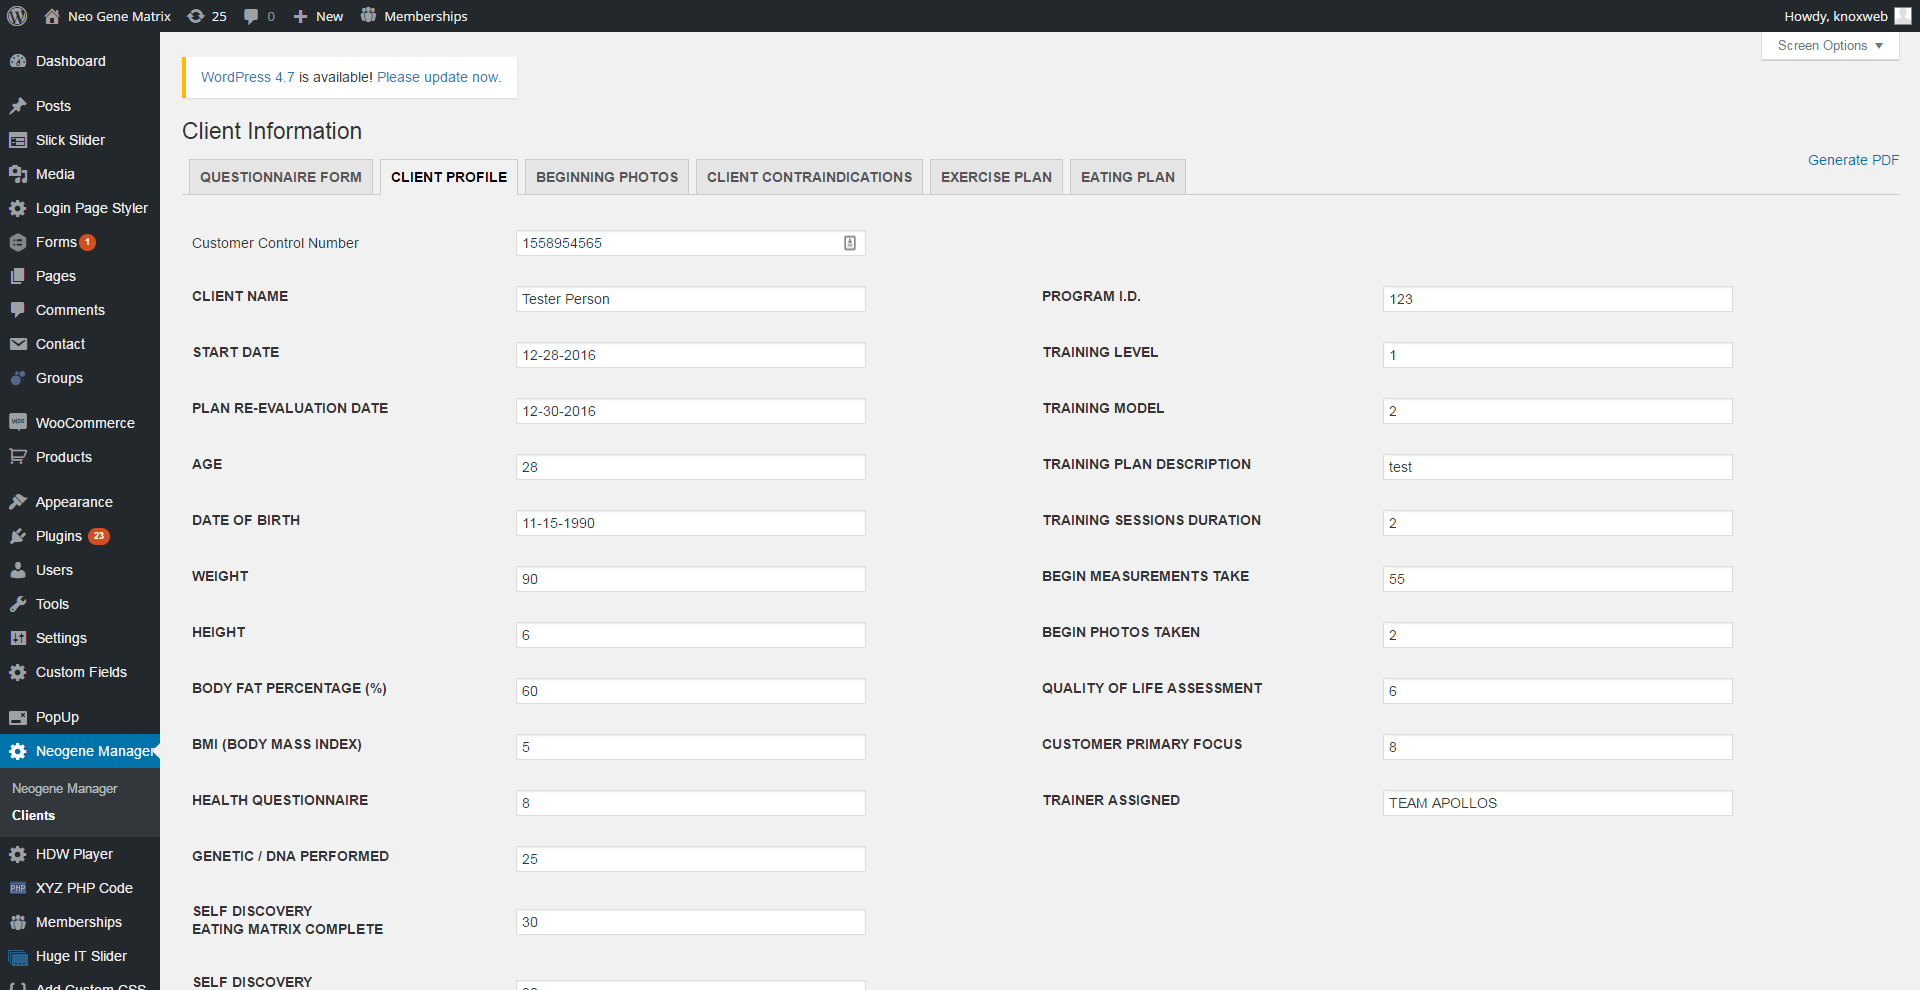Open the updates icon showing 25
Viewport: 1920px width, 990px height.
[x=197, y=16]
